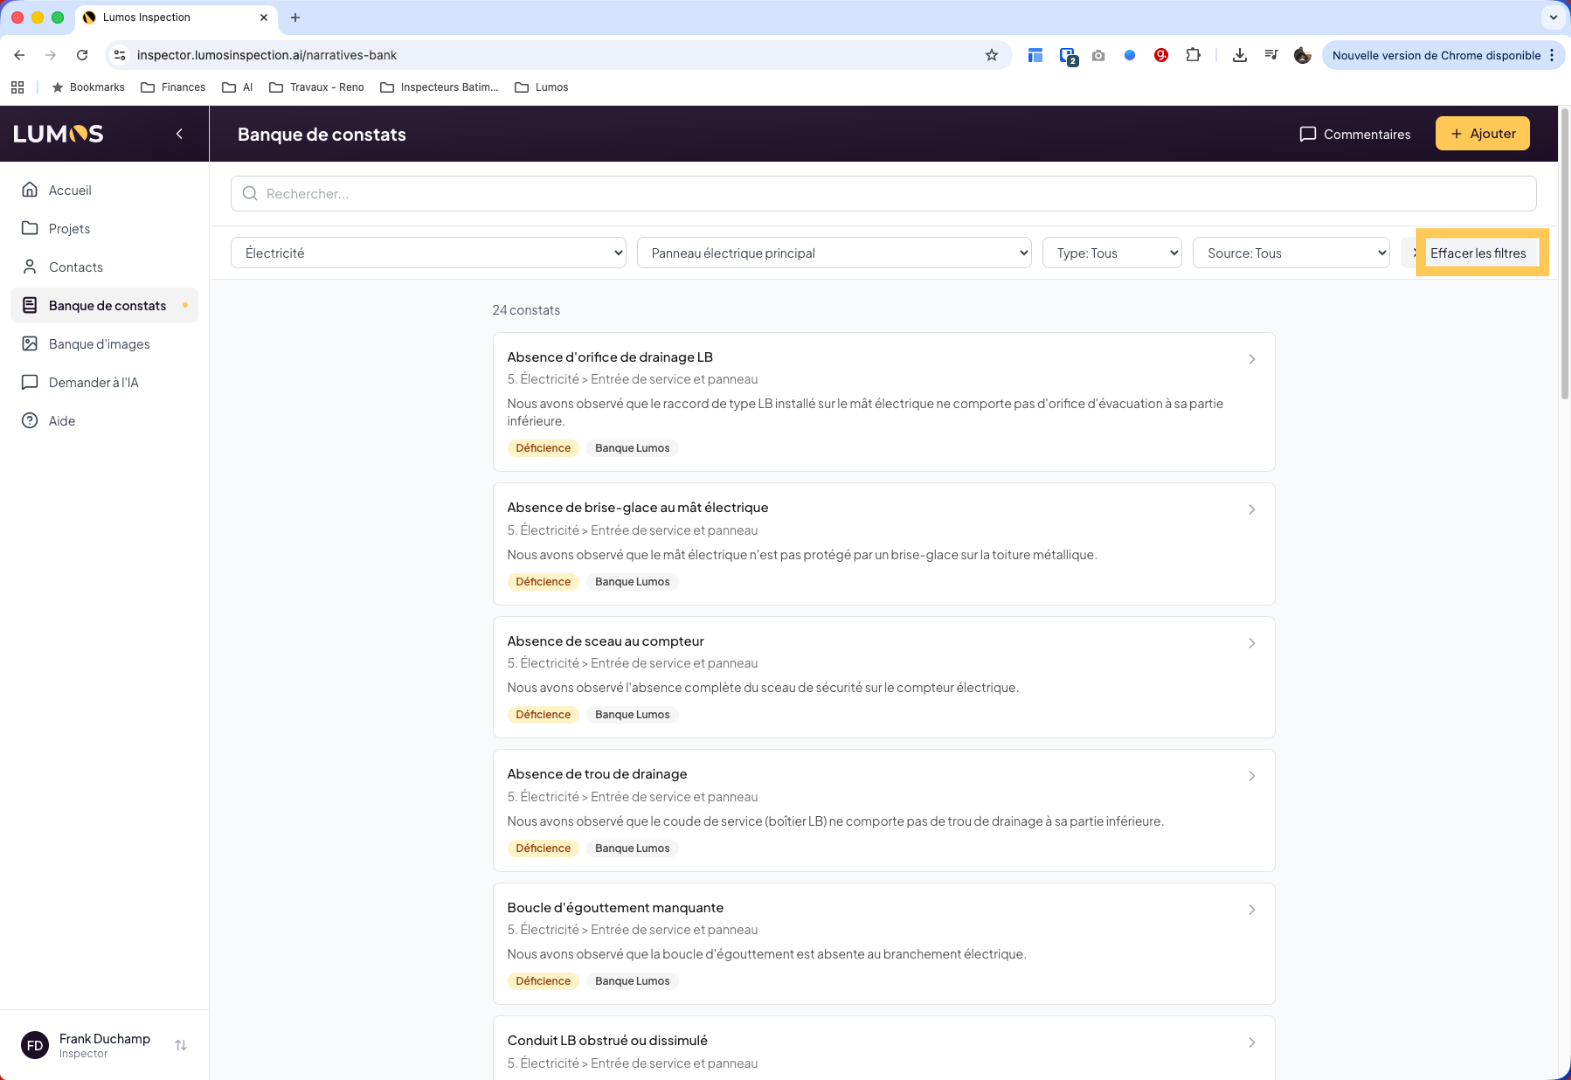Click the Ajouter button
Screen dimensions: 1571x1080
(x=1482, y=134)
